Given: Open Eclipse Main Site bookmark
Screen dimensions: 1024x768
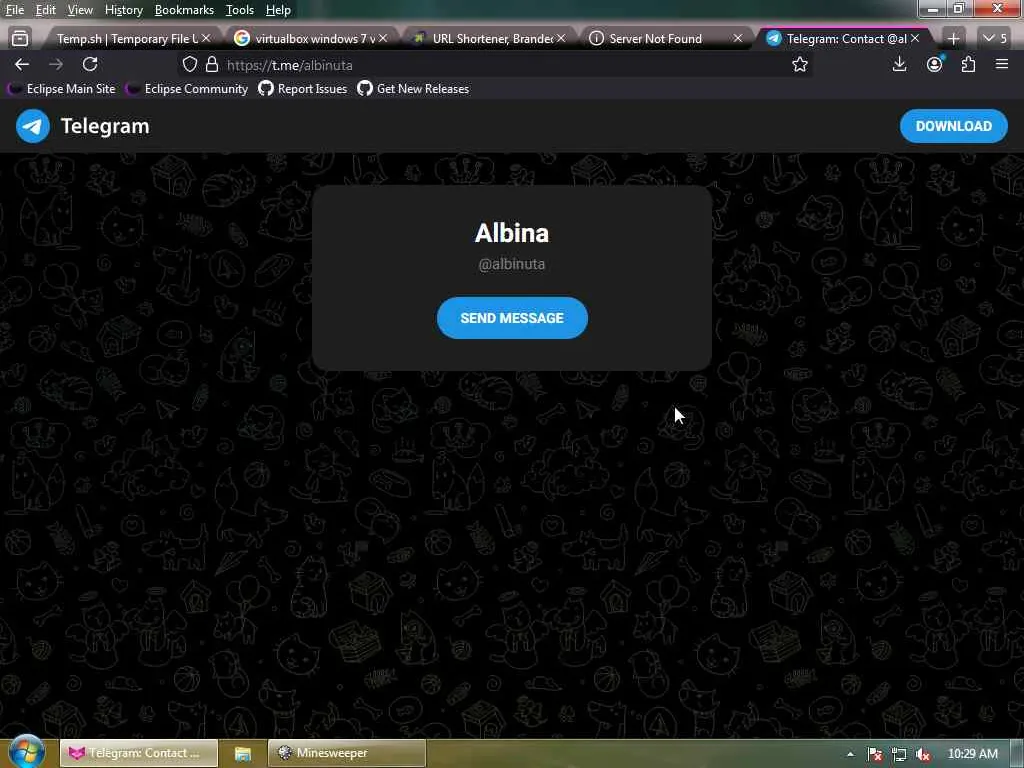Looking at the screenshot, I should click(x=61, y=89).
